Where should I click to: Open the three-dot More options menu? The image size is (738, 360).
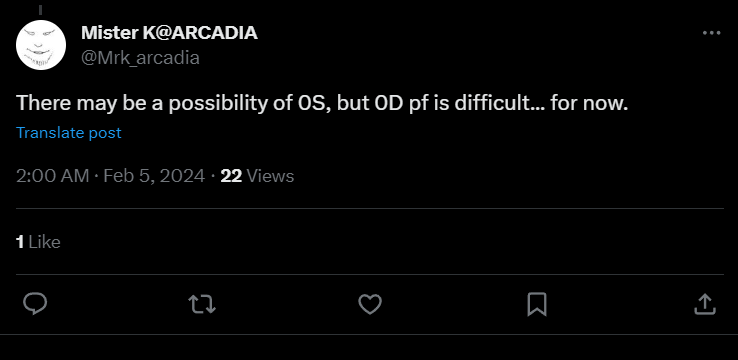pos(711,33)
